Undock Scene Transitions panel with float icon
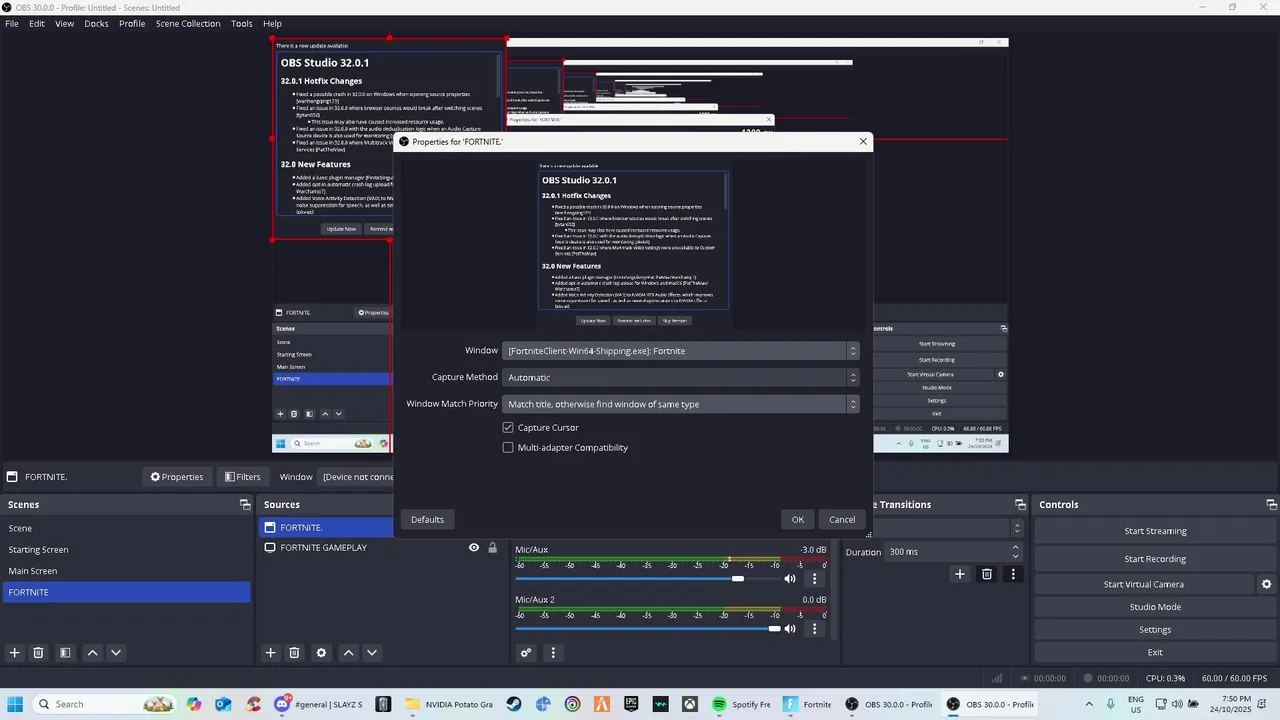 coord(1020,505)
